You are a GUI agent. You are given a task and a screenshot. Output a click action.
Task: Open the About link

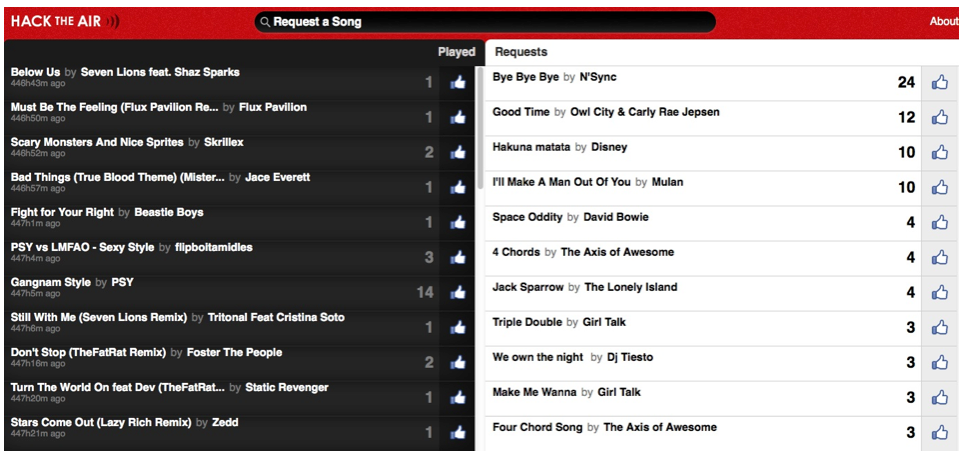click(944, 21)
